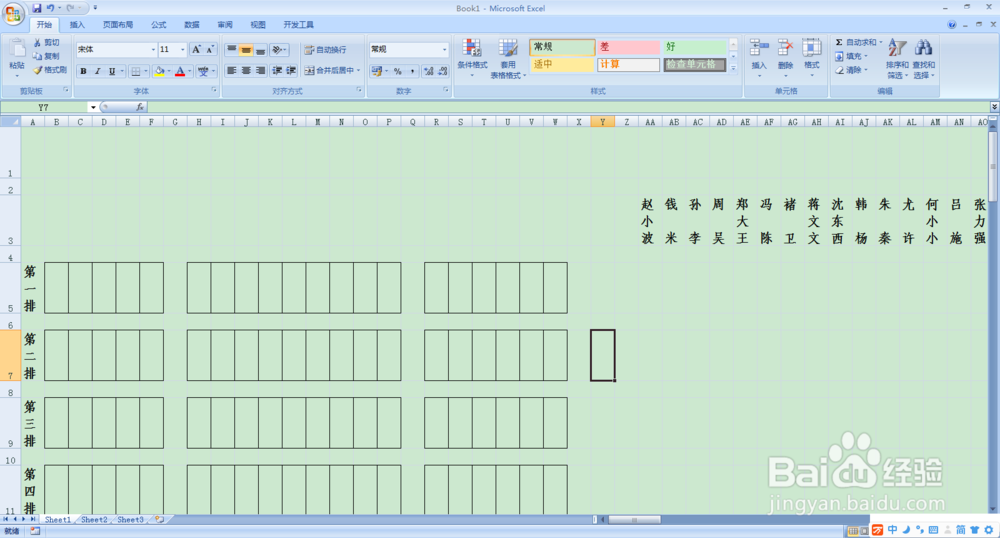The height and width of the screenshot is (538, 1000).
Task: Open Conditional Formatting (条件格式)
Action: pyautogui.click(x=472, y=57)
